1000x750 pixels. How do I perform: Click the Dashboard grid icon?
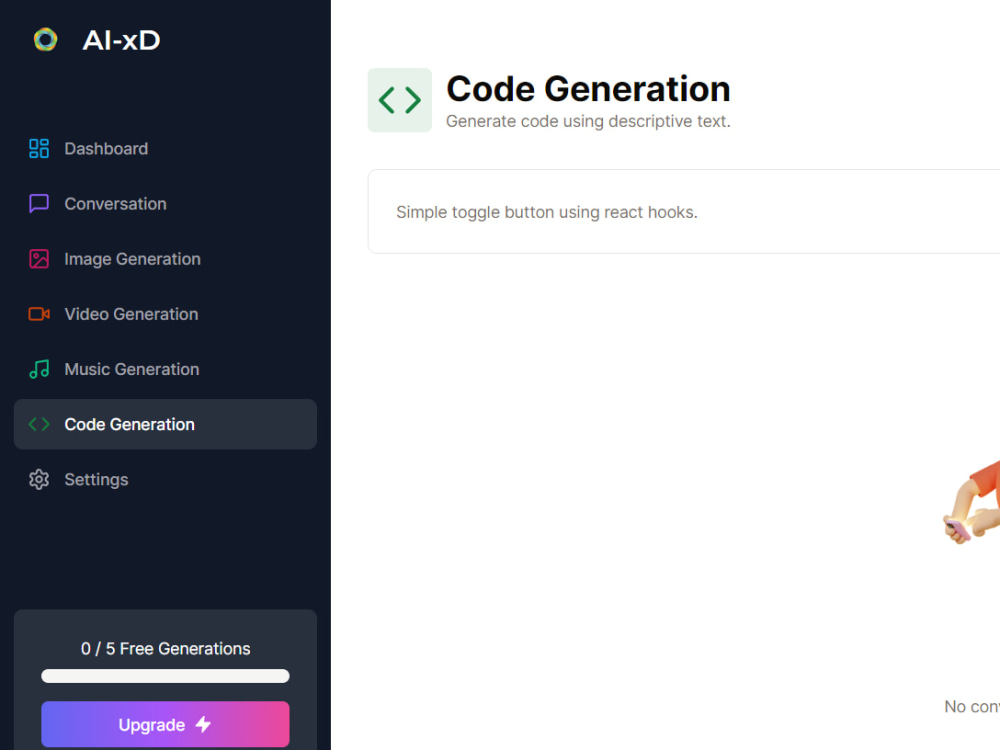pyautogui.click(x=39, y=149)
